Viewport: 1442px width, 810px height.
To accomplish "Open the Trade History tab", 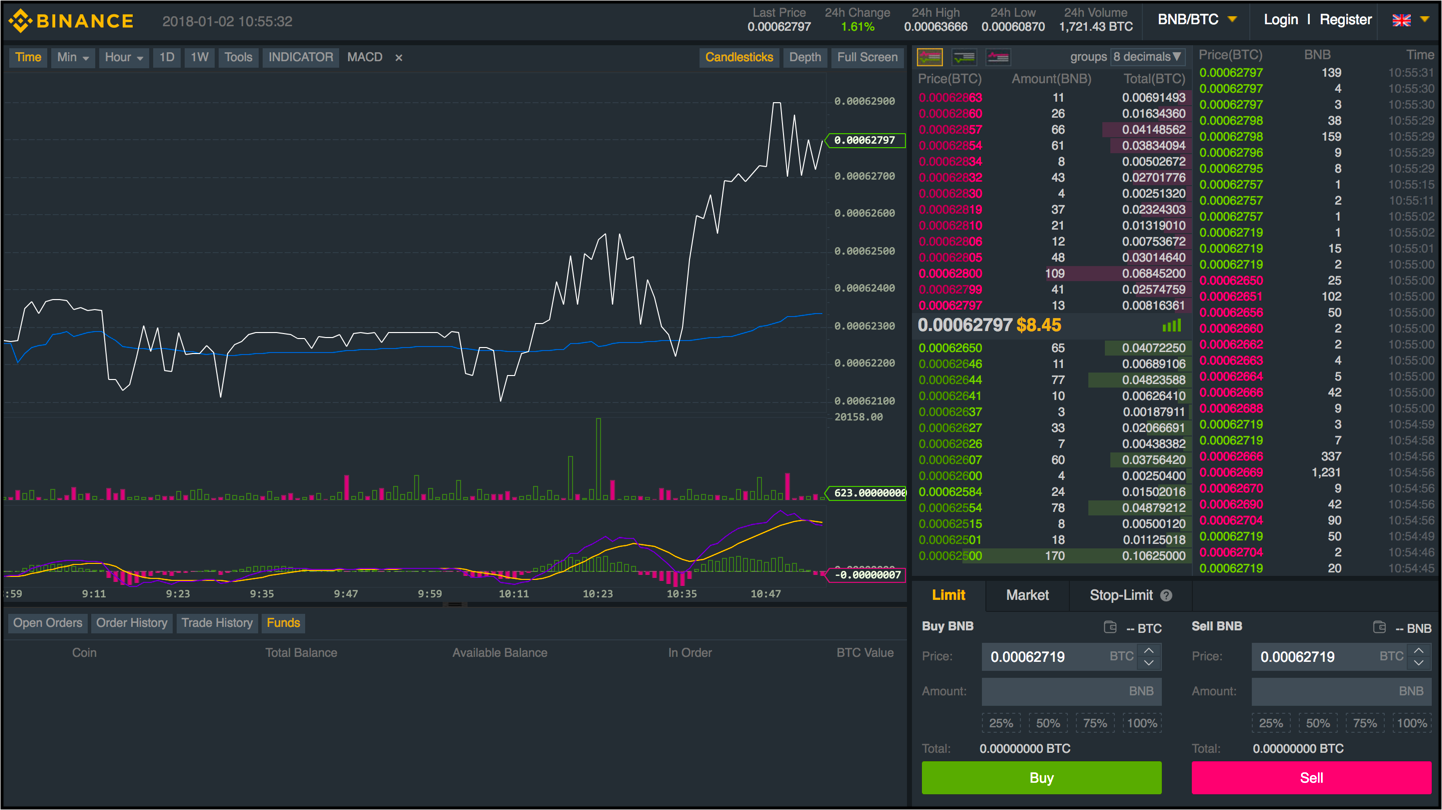I will pyautogui.click(x=217, y=623).
